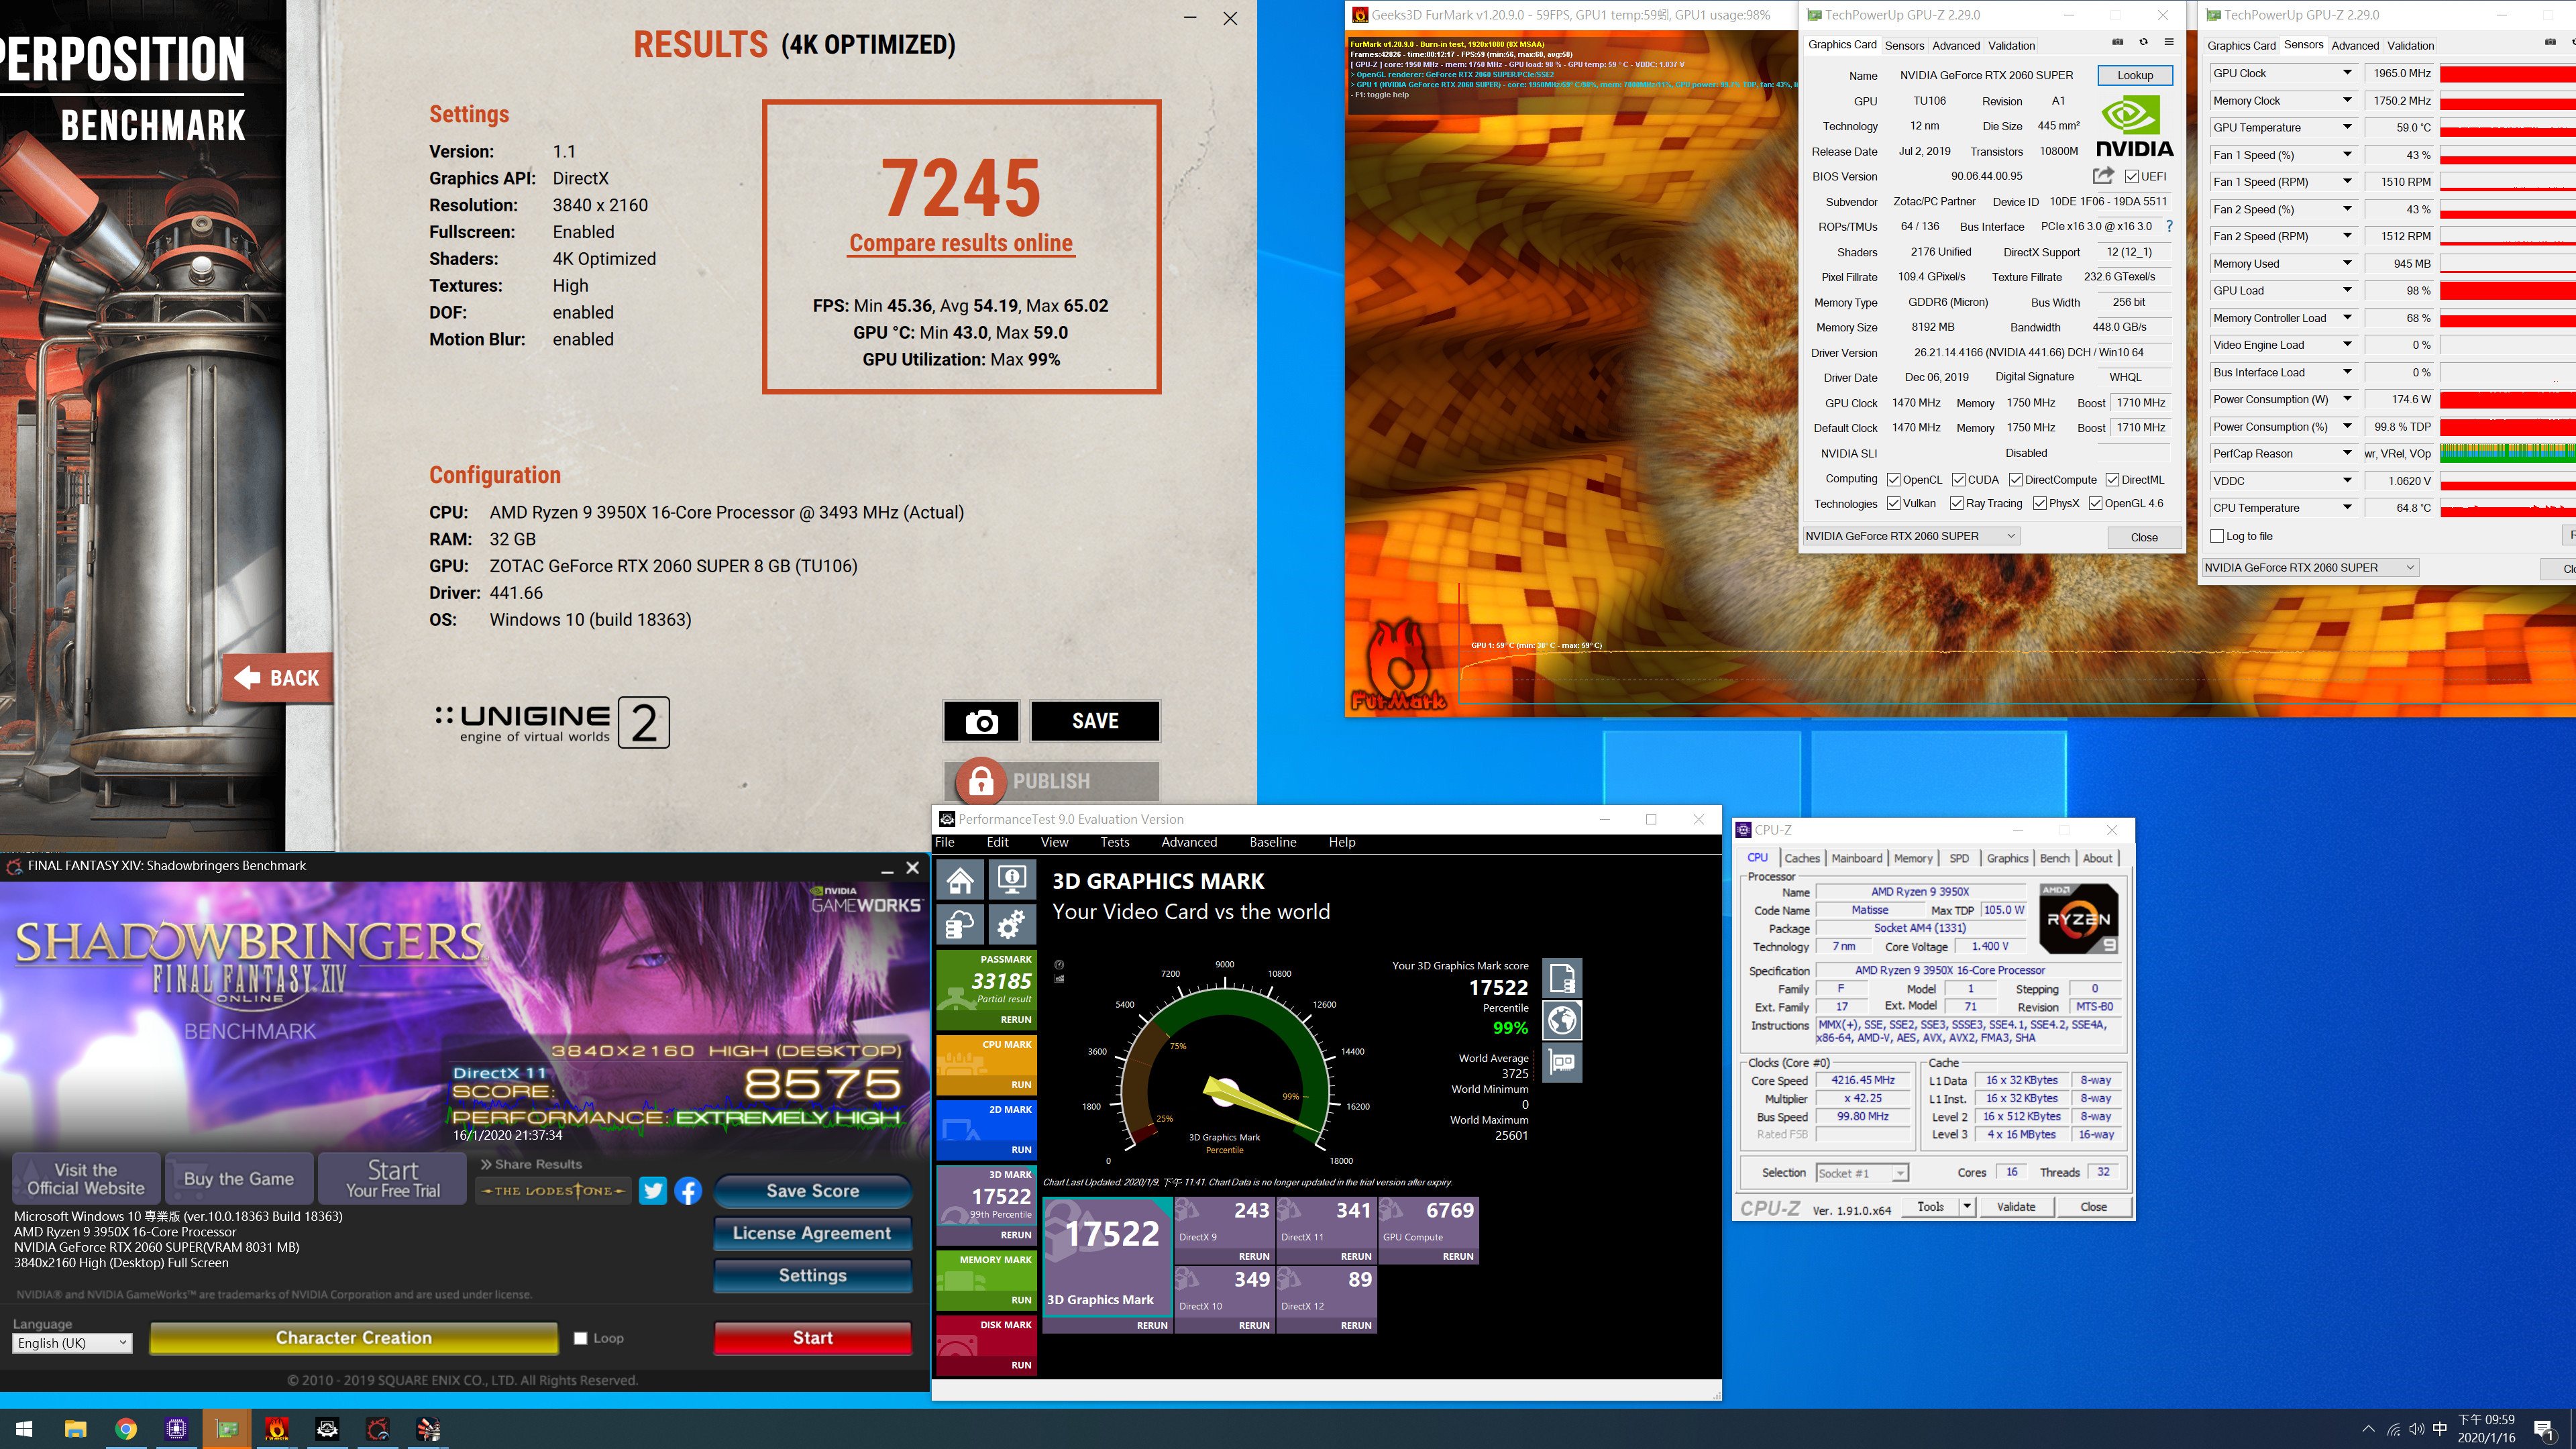Toggle the Vulkan checkbox
This screenshot has height=1449, width=2576.
[x=1893, y=504]
